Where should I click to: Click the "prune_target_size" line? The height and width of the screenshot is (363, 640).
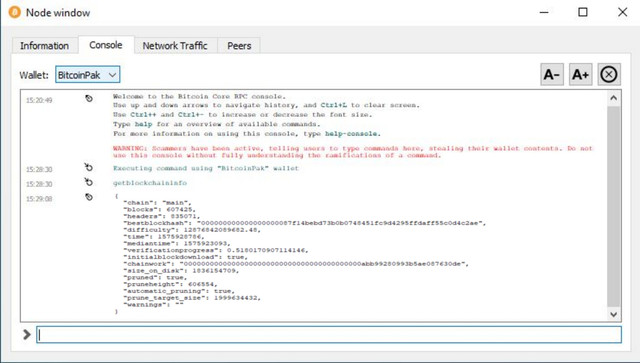192,298
